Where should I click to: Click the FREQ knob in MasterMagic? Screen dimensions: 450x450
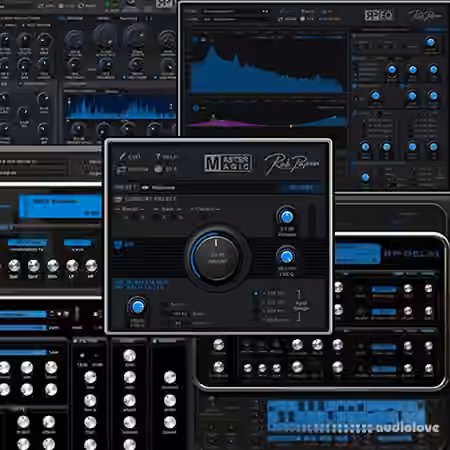coord(286,257)
